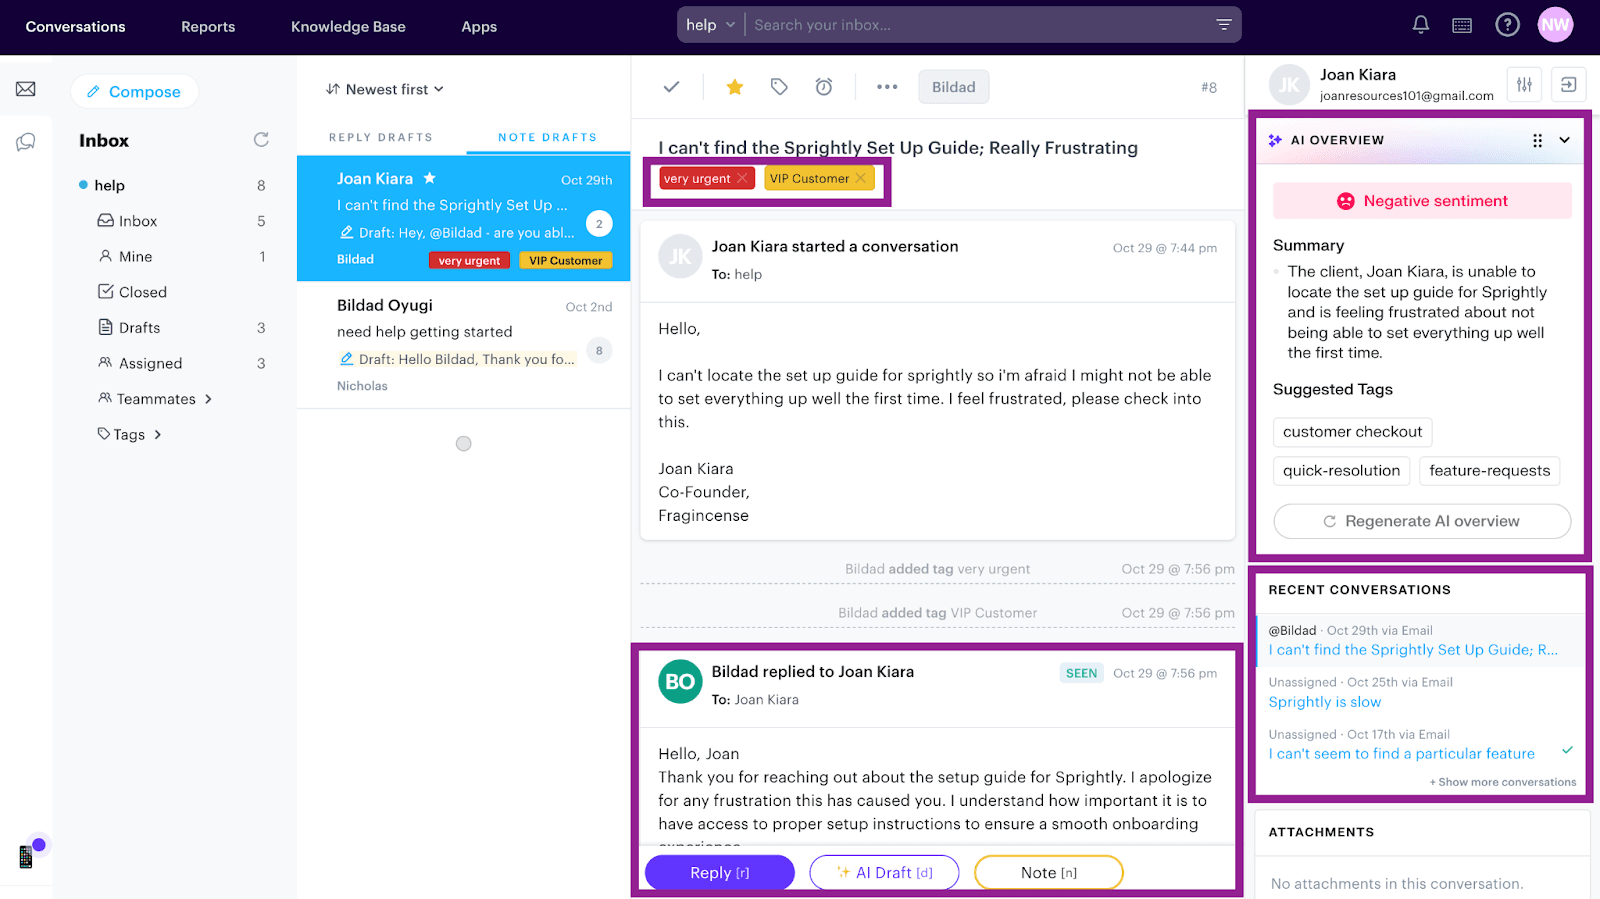Click the 2 message count badge
The height and width of the screenshot is (899, 1600).
599,224
